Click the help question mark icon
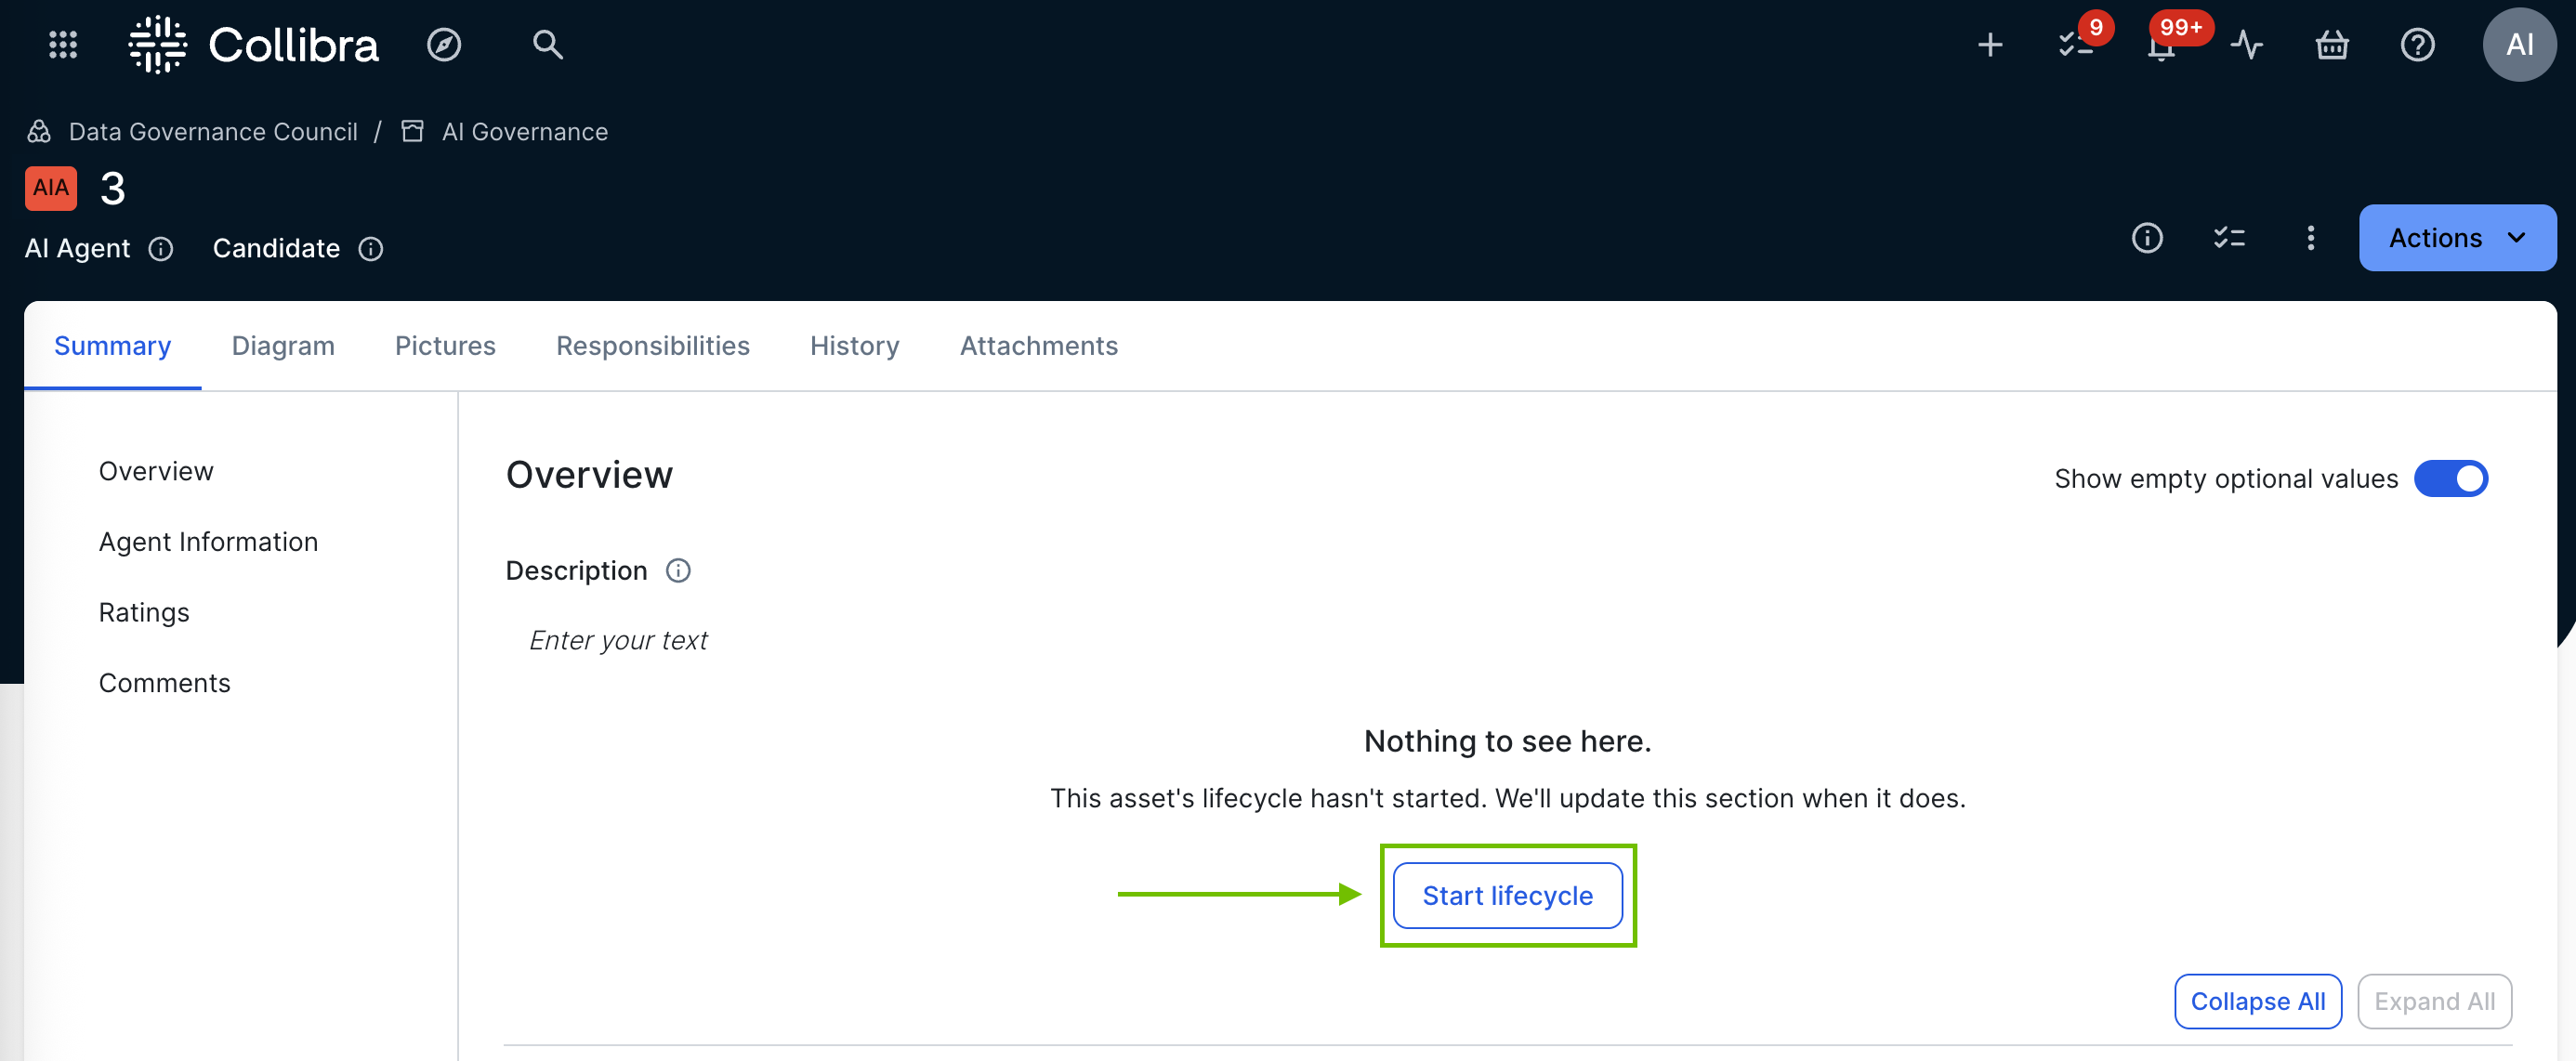The height and width of the screenshot is (1061, 2576). click(2417, 45)
